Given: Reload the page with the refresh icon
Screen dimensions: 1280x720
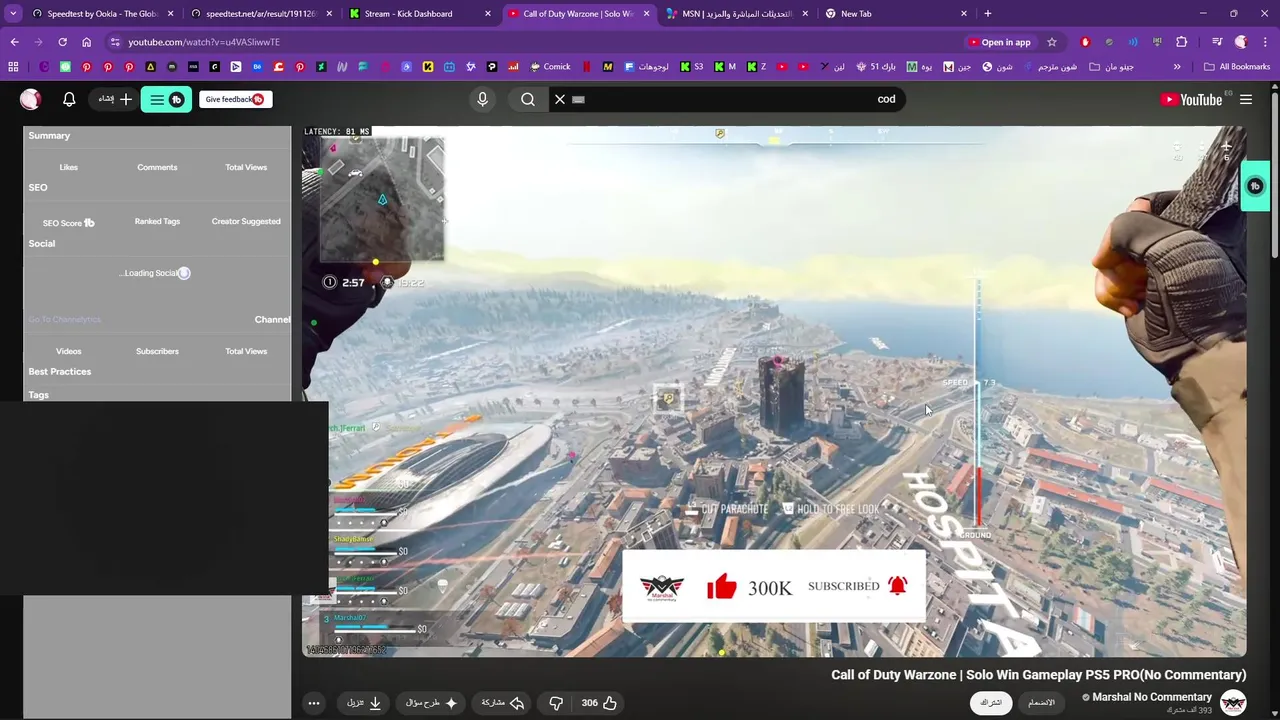Looking at the screenshot, I should pyautogui.click(x=62, y=42).
